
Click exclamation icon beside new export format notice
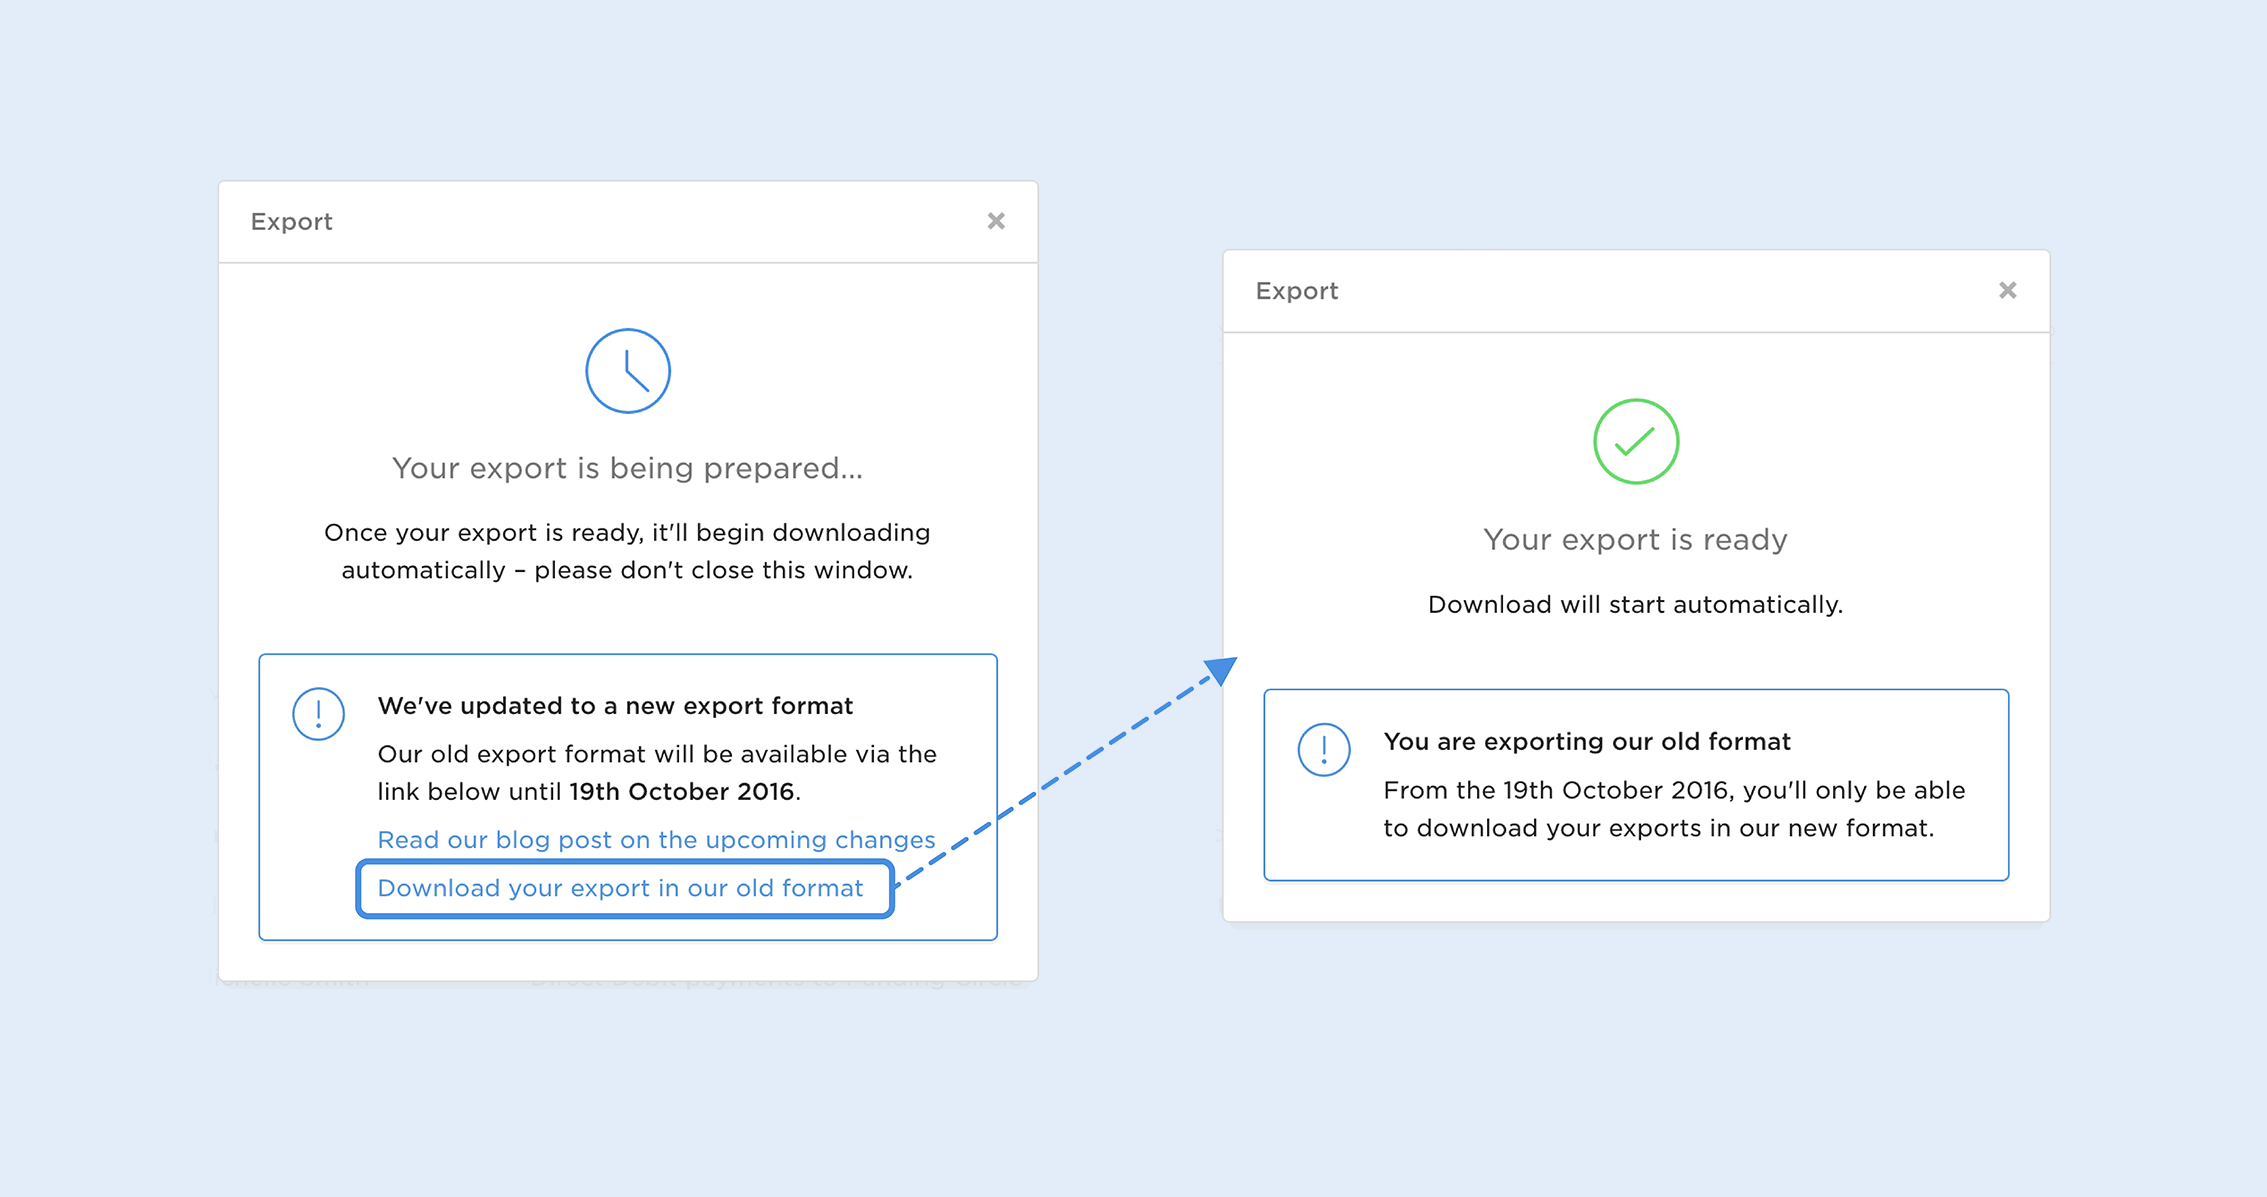point(318,713)
